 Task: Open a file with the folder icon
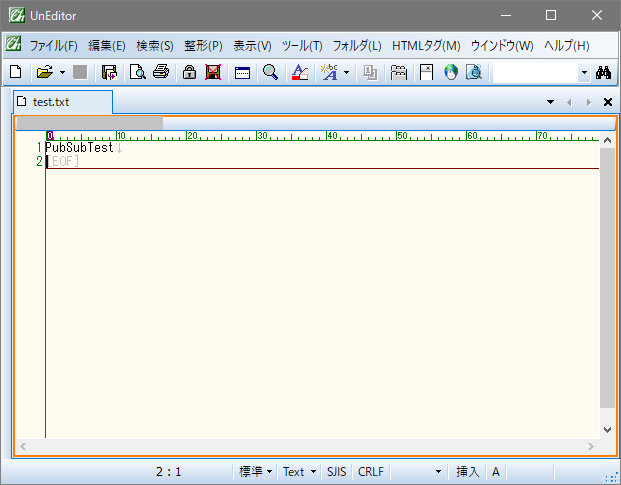44,72
